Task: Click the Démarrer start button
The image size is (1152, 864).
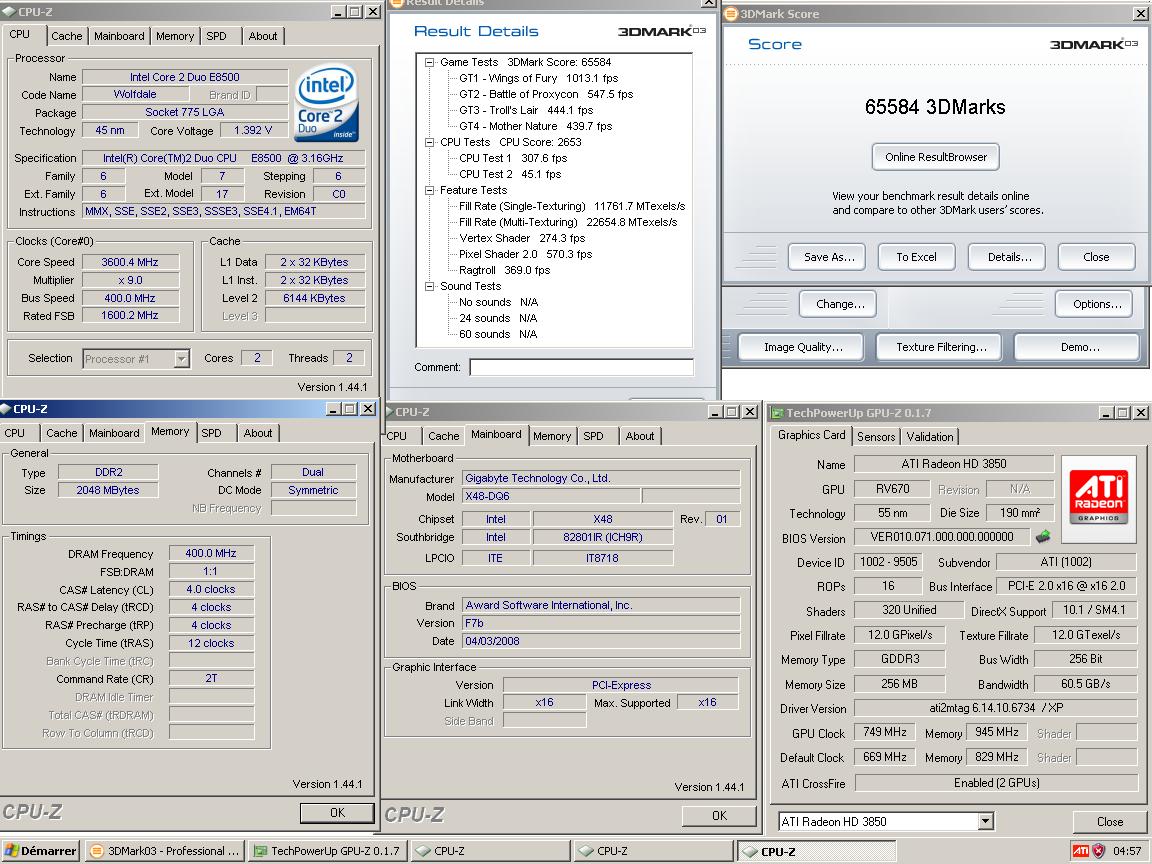Action: point(40,851)
